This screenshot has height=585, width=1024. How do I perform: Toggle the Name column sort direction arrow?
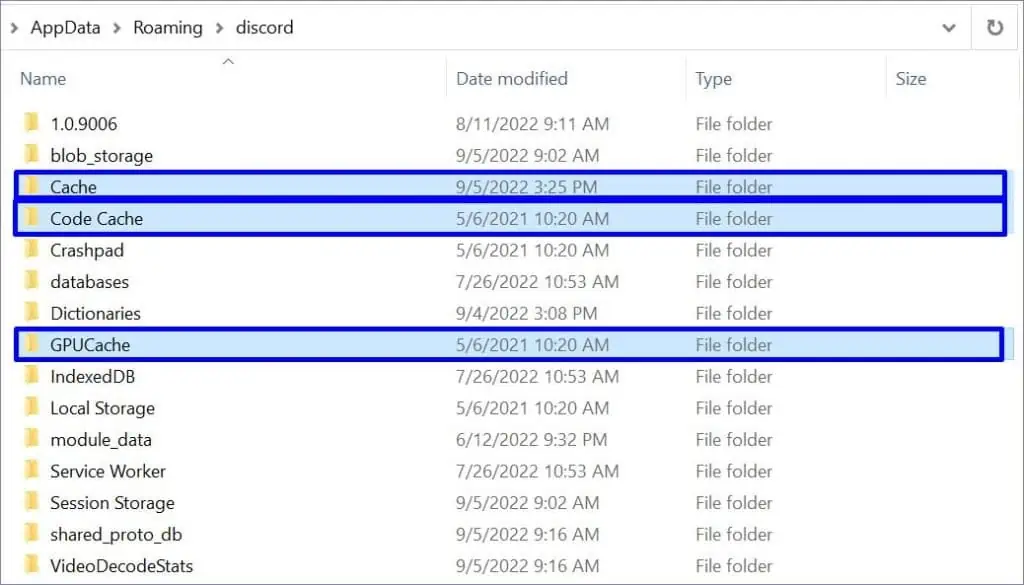click(x=228, y=61)
